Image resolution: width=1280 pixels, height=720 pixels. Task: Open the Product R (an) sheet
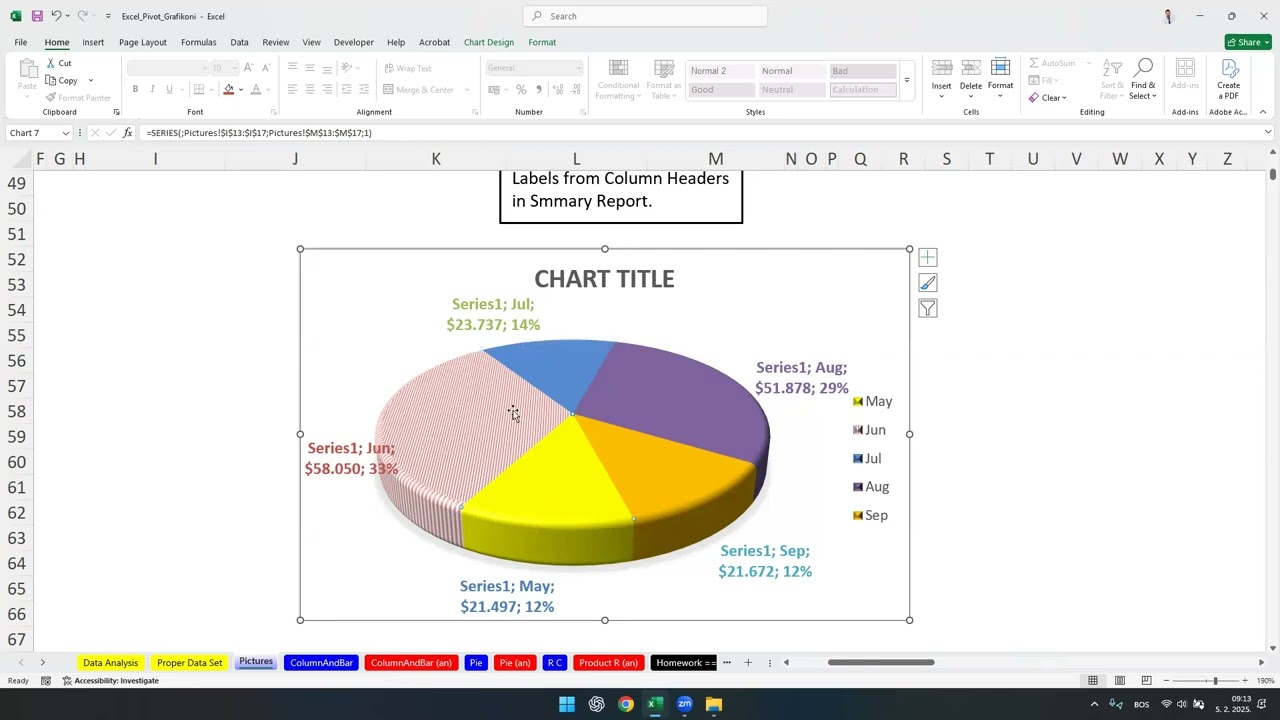point(608,663)
